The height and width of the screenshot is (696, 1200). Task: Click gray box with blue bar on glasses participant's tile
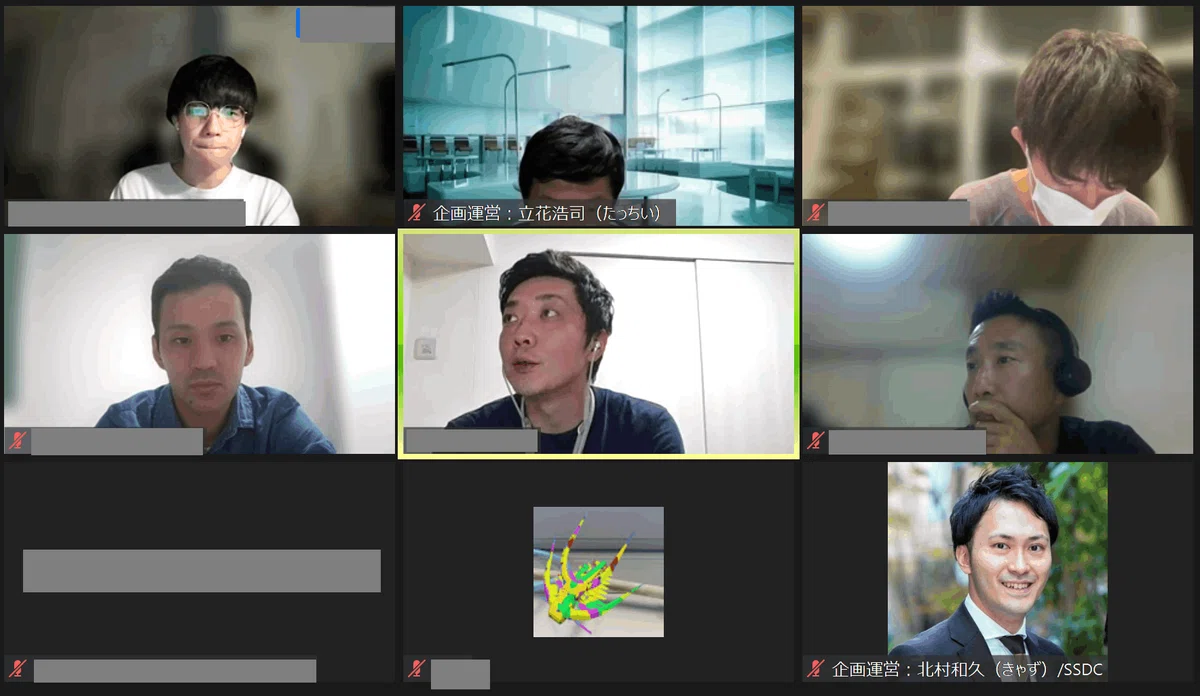[x=345, y=24]
